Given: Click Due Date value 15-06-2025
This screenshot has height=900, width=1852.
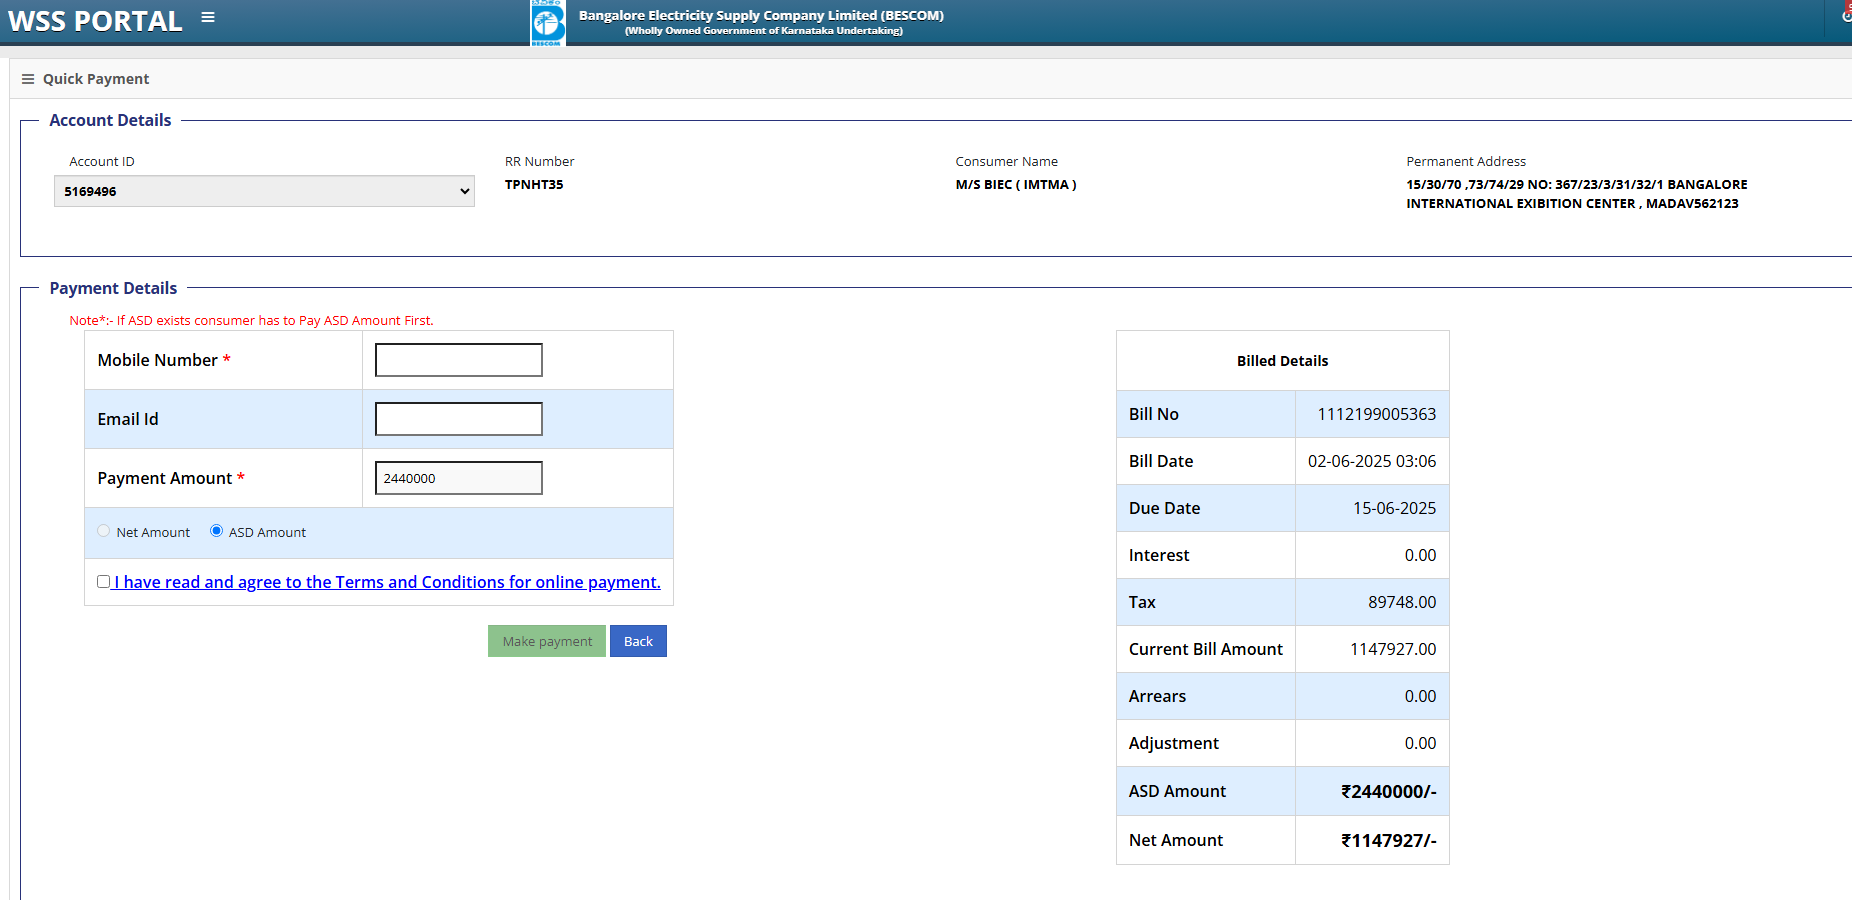Looking at the screenshot, I should pos(1394,508).
